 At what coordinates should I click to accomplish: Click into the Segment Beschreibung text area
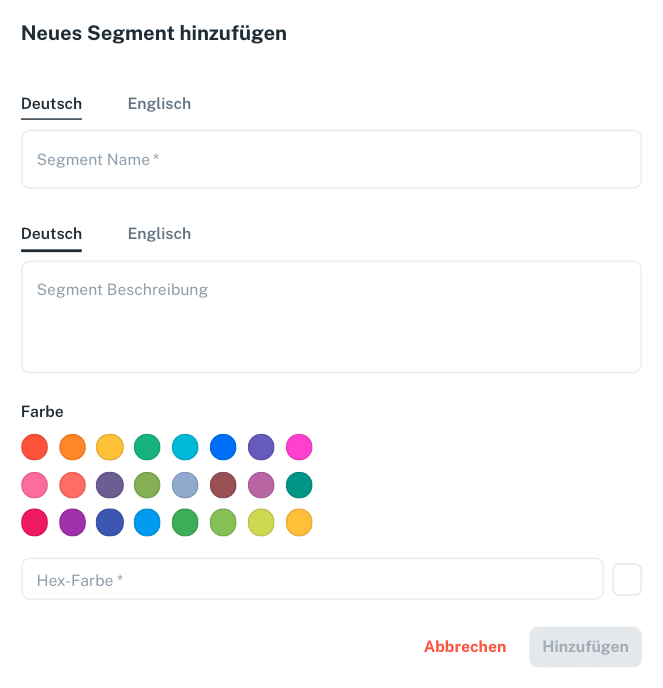click(x=331, y=316)
